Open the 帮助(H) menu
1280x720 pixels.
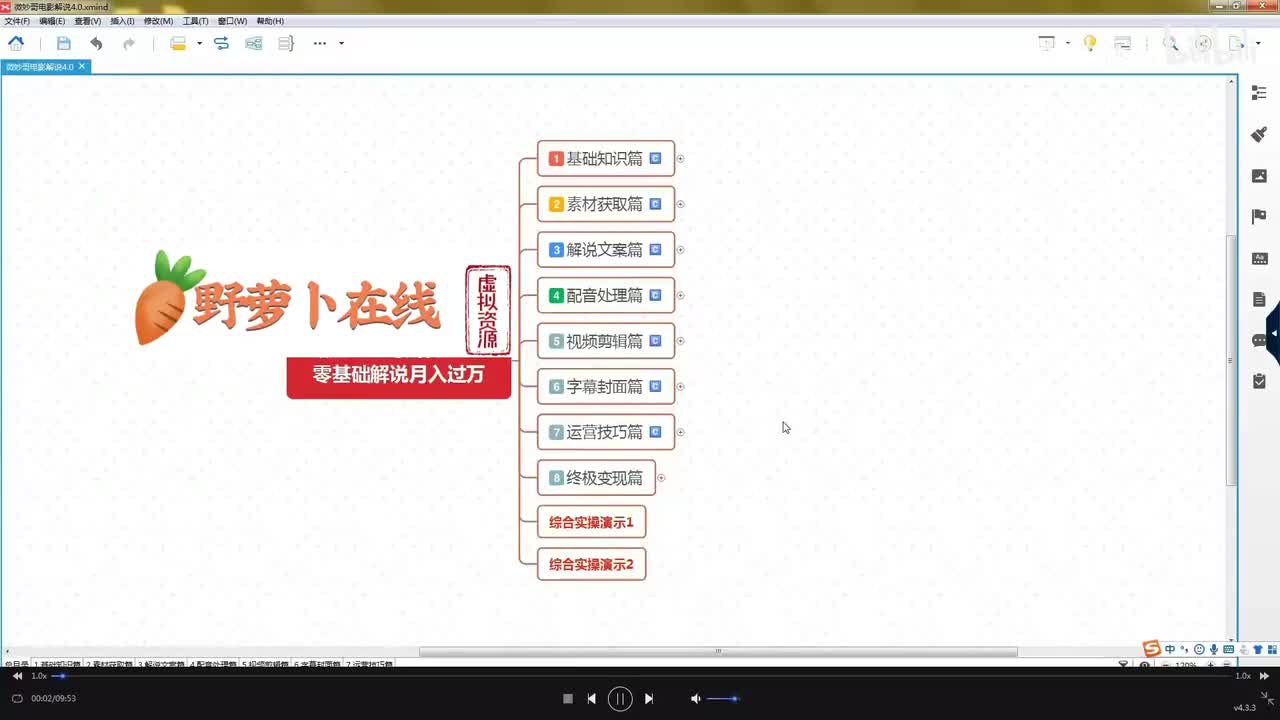pos(270,21)
